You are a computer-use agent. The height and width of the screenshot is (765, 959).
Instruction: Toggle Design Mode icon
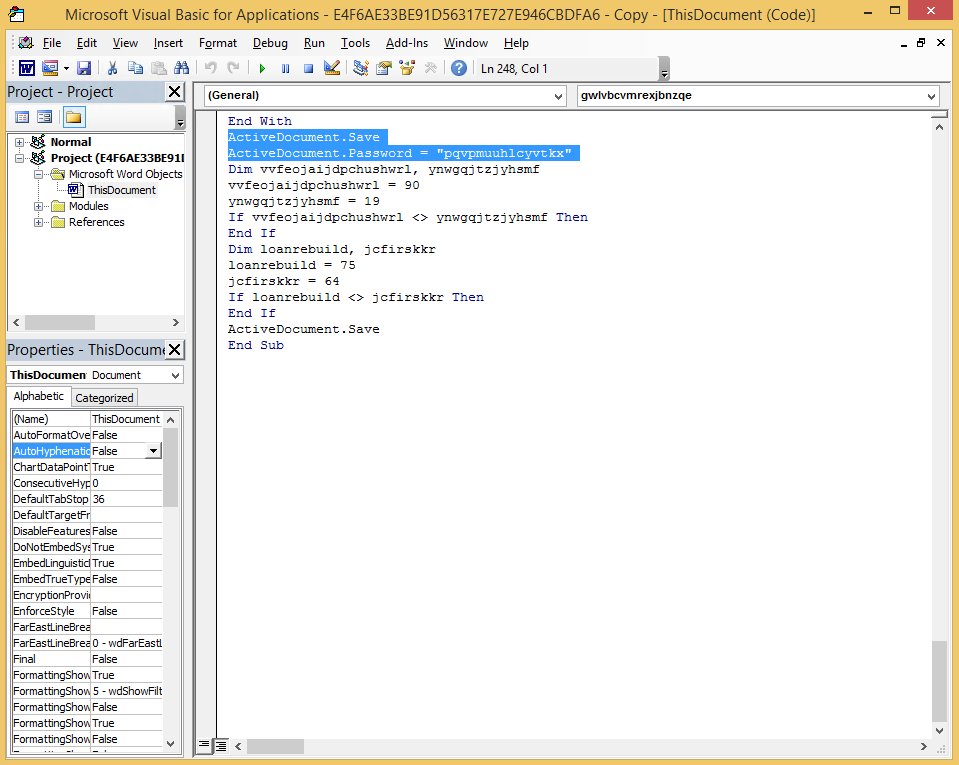[331, 68]
